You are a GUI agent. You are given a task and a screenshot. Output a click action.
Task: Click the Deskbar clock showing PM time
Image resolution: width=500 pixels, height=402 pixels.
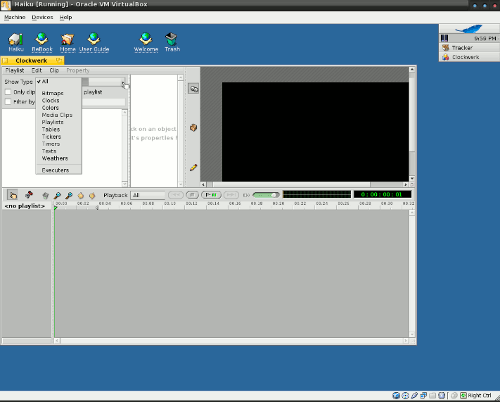(x=485, y=38)
